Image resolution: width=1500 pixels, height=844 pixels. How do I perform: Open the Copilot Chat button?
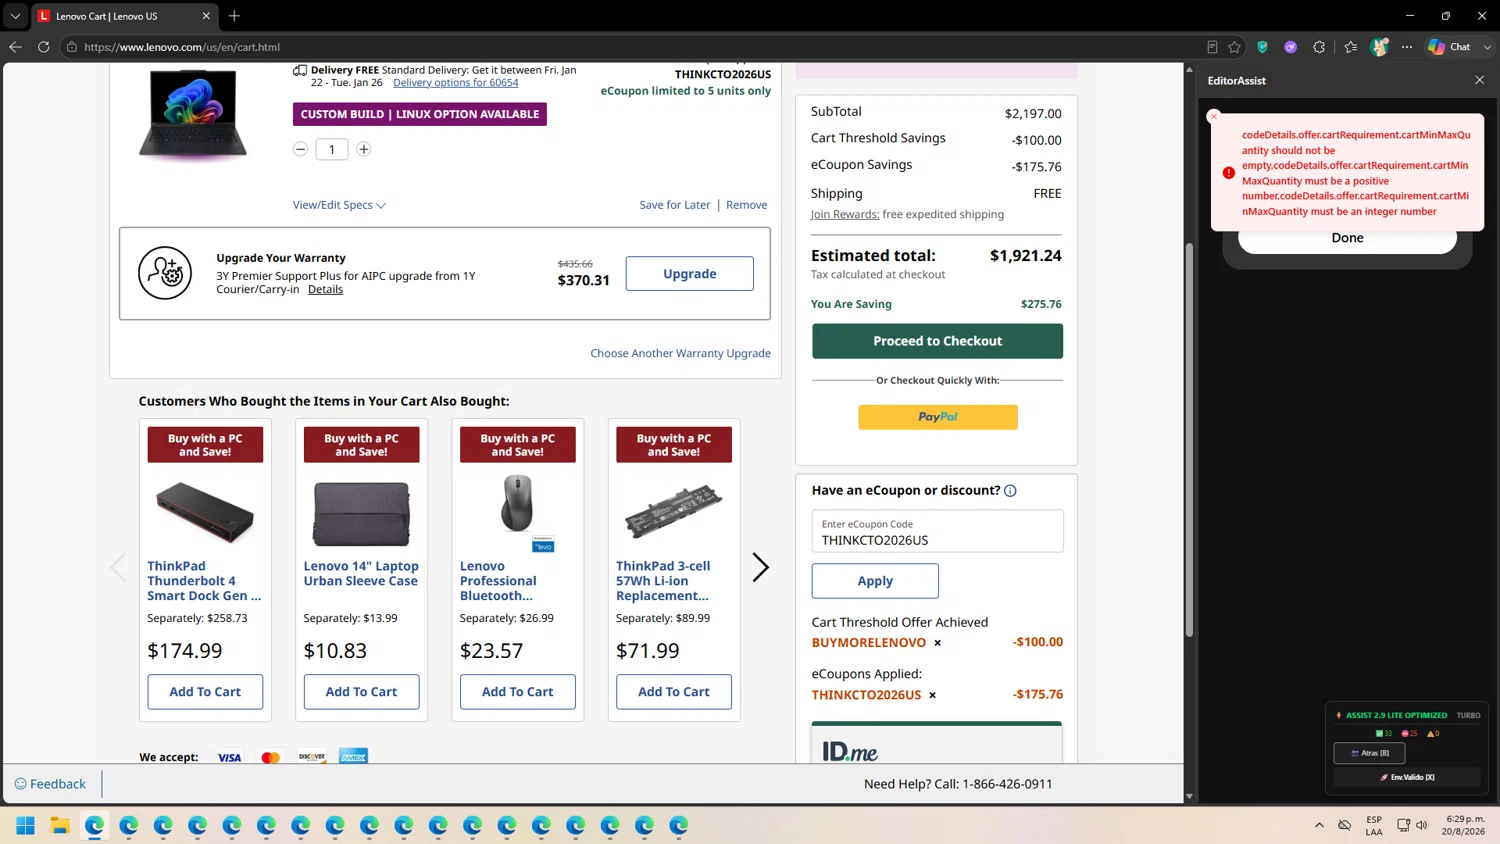(x=1449, y=47)
